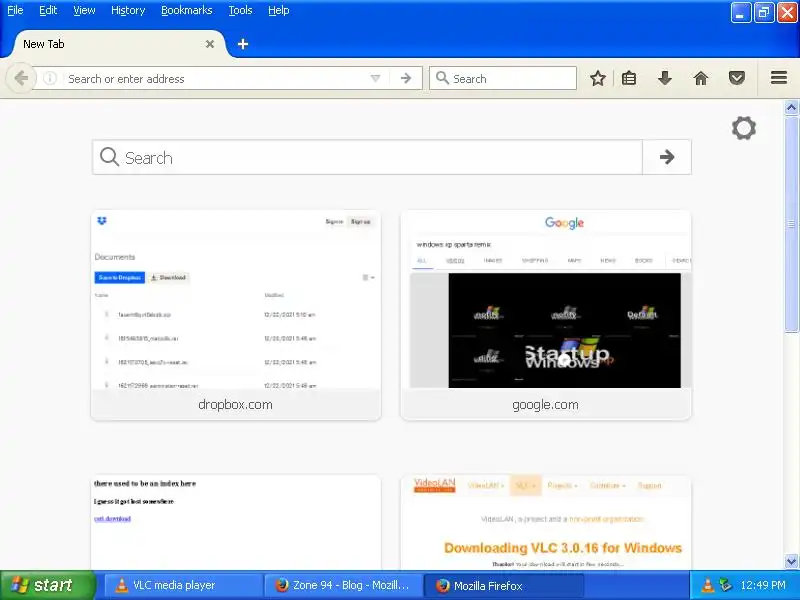Open the Help menu
The width and height of the screenshot is (800, 600).
(279, 10)
